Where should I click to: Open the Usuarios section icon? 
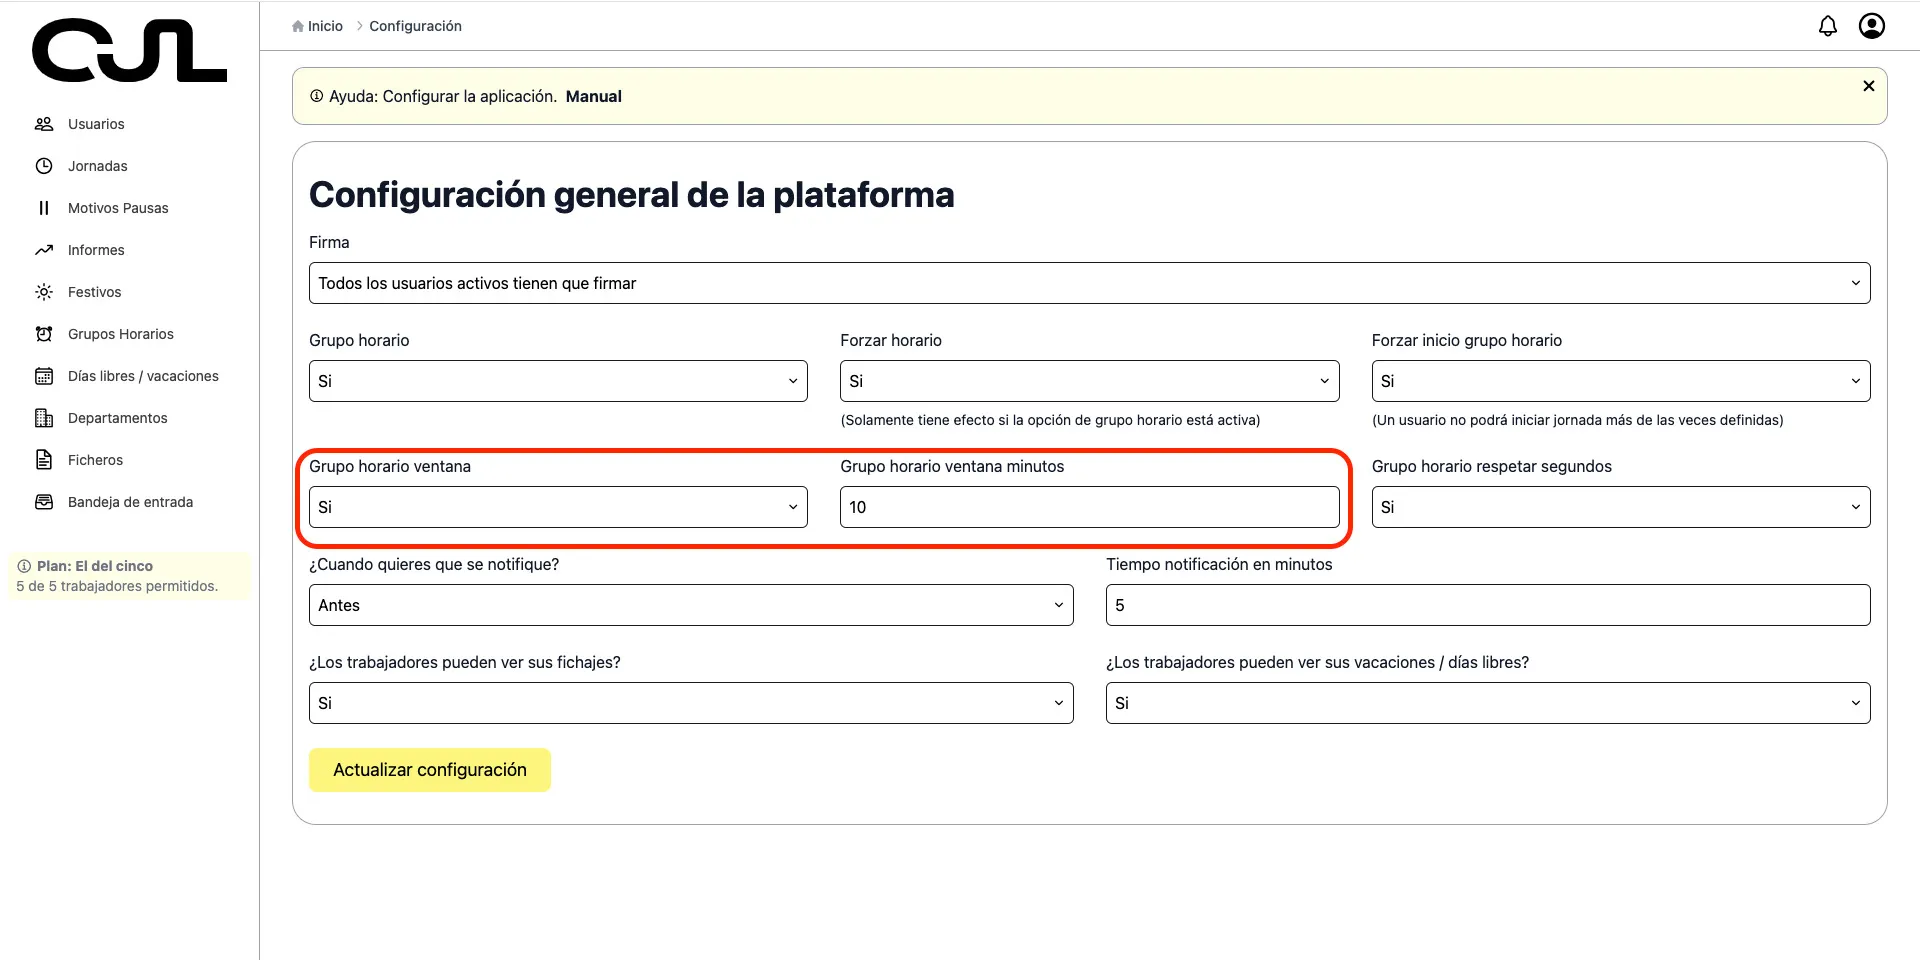point(44,123)
